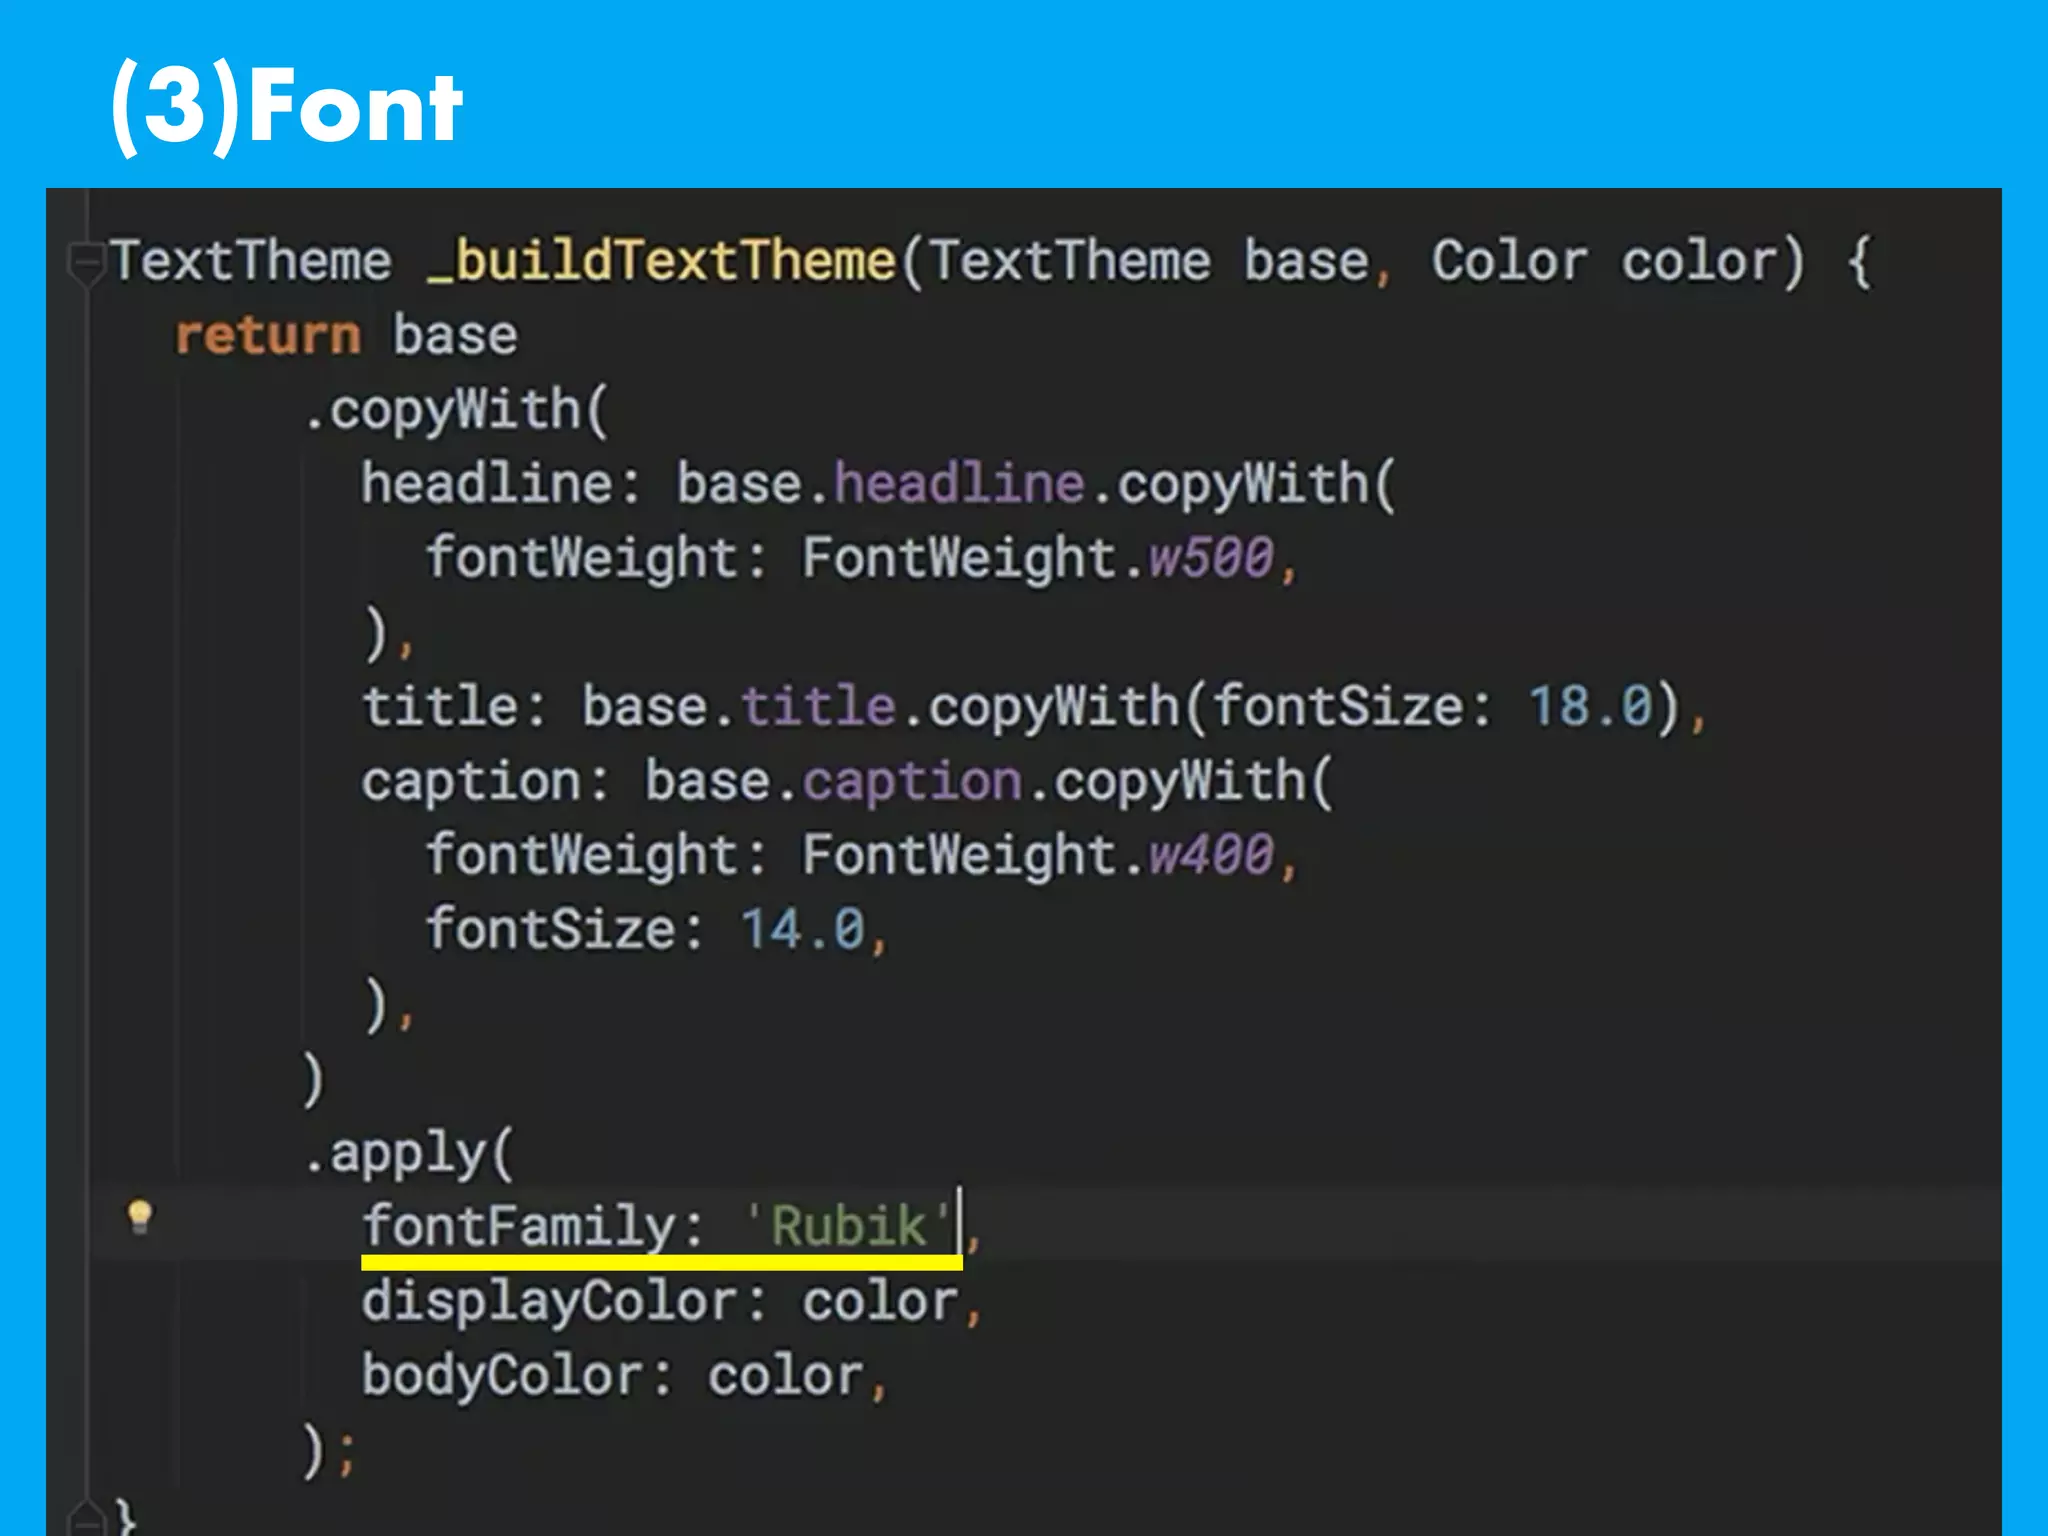Click the displayColor parameter name

(x=548, y=1301)
